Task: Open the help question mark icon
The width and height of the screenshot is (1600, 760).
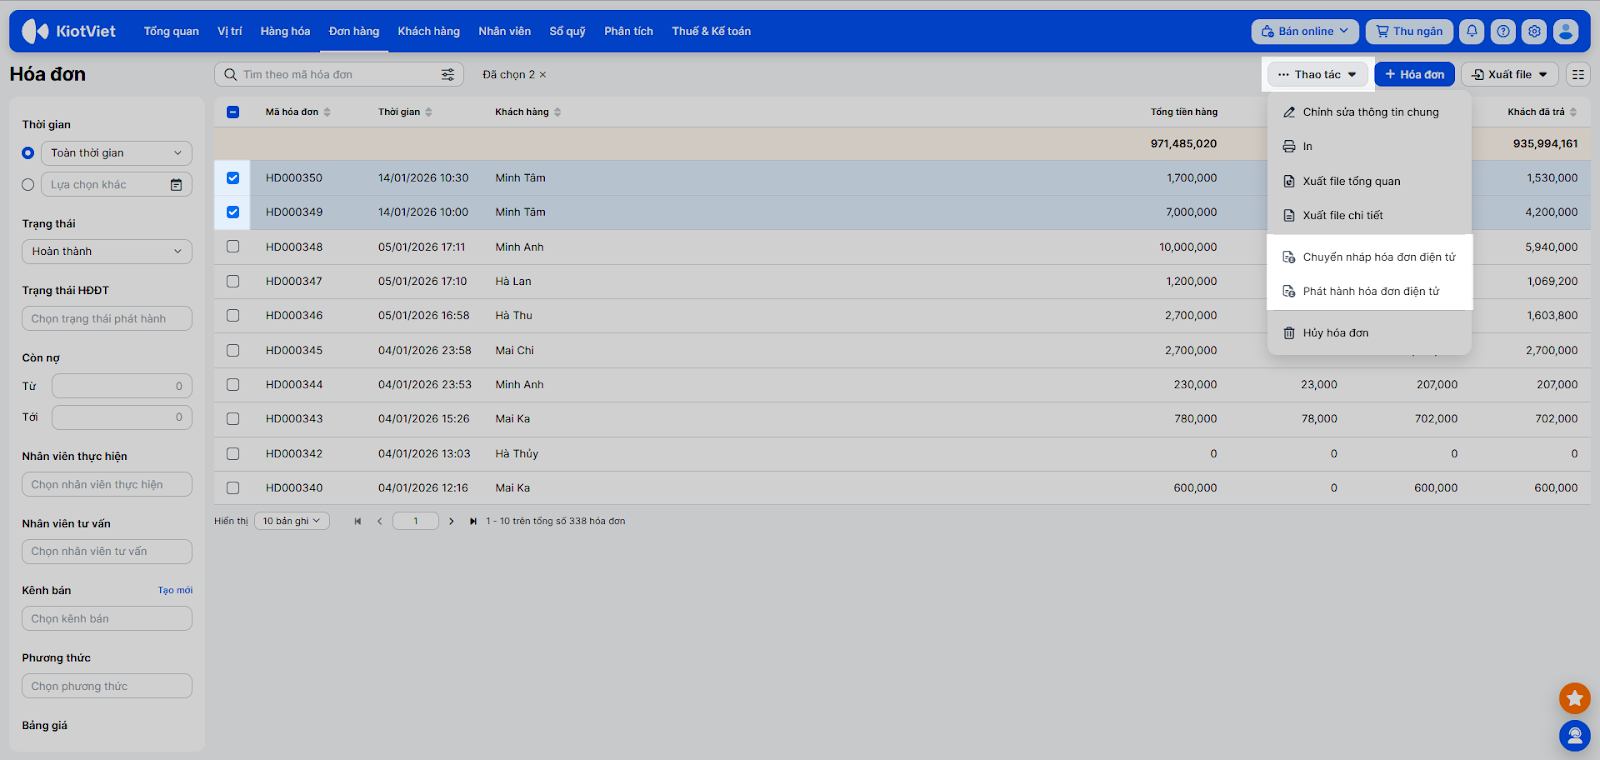Action: coord(1503,31)
